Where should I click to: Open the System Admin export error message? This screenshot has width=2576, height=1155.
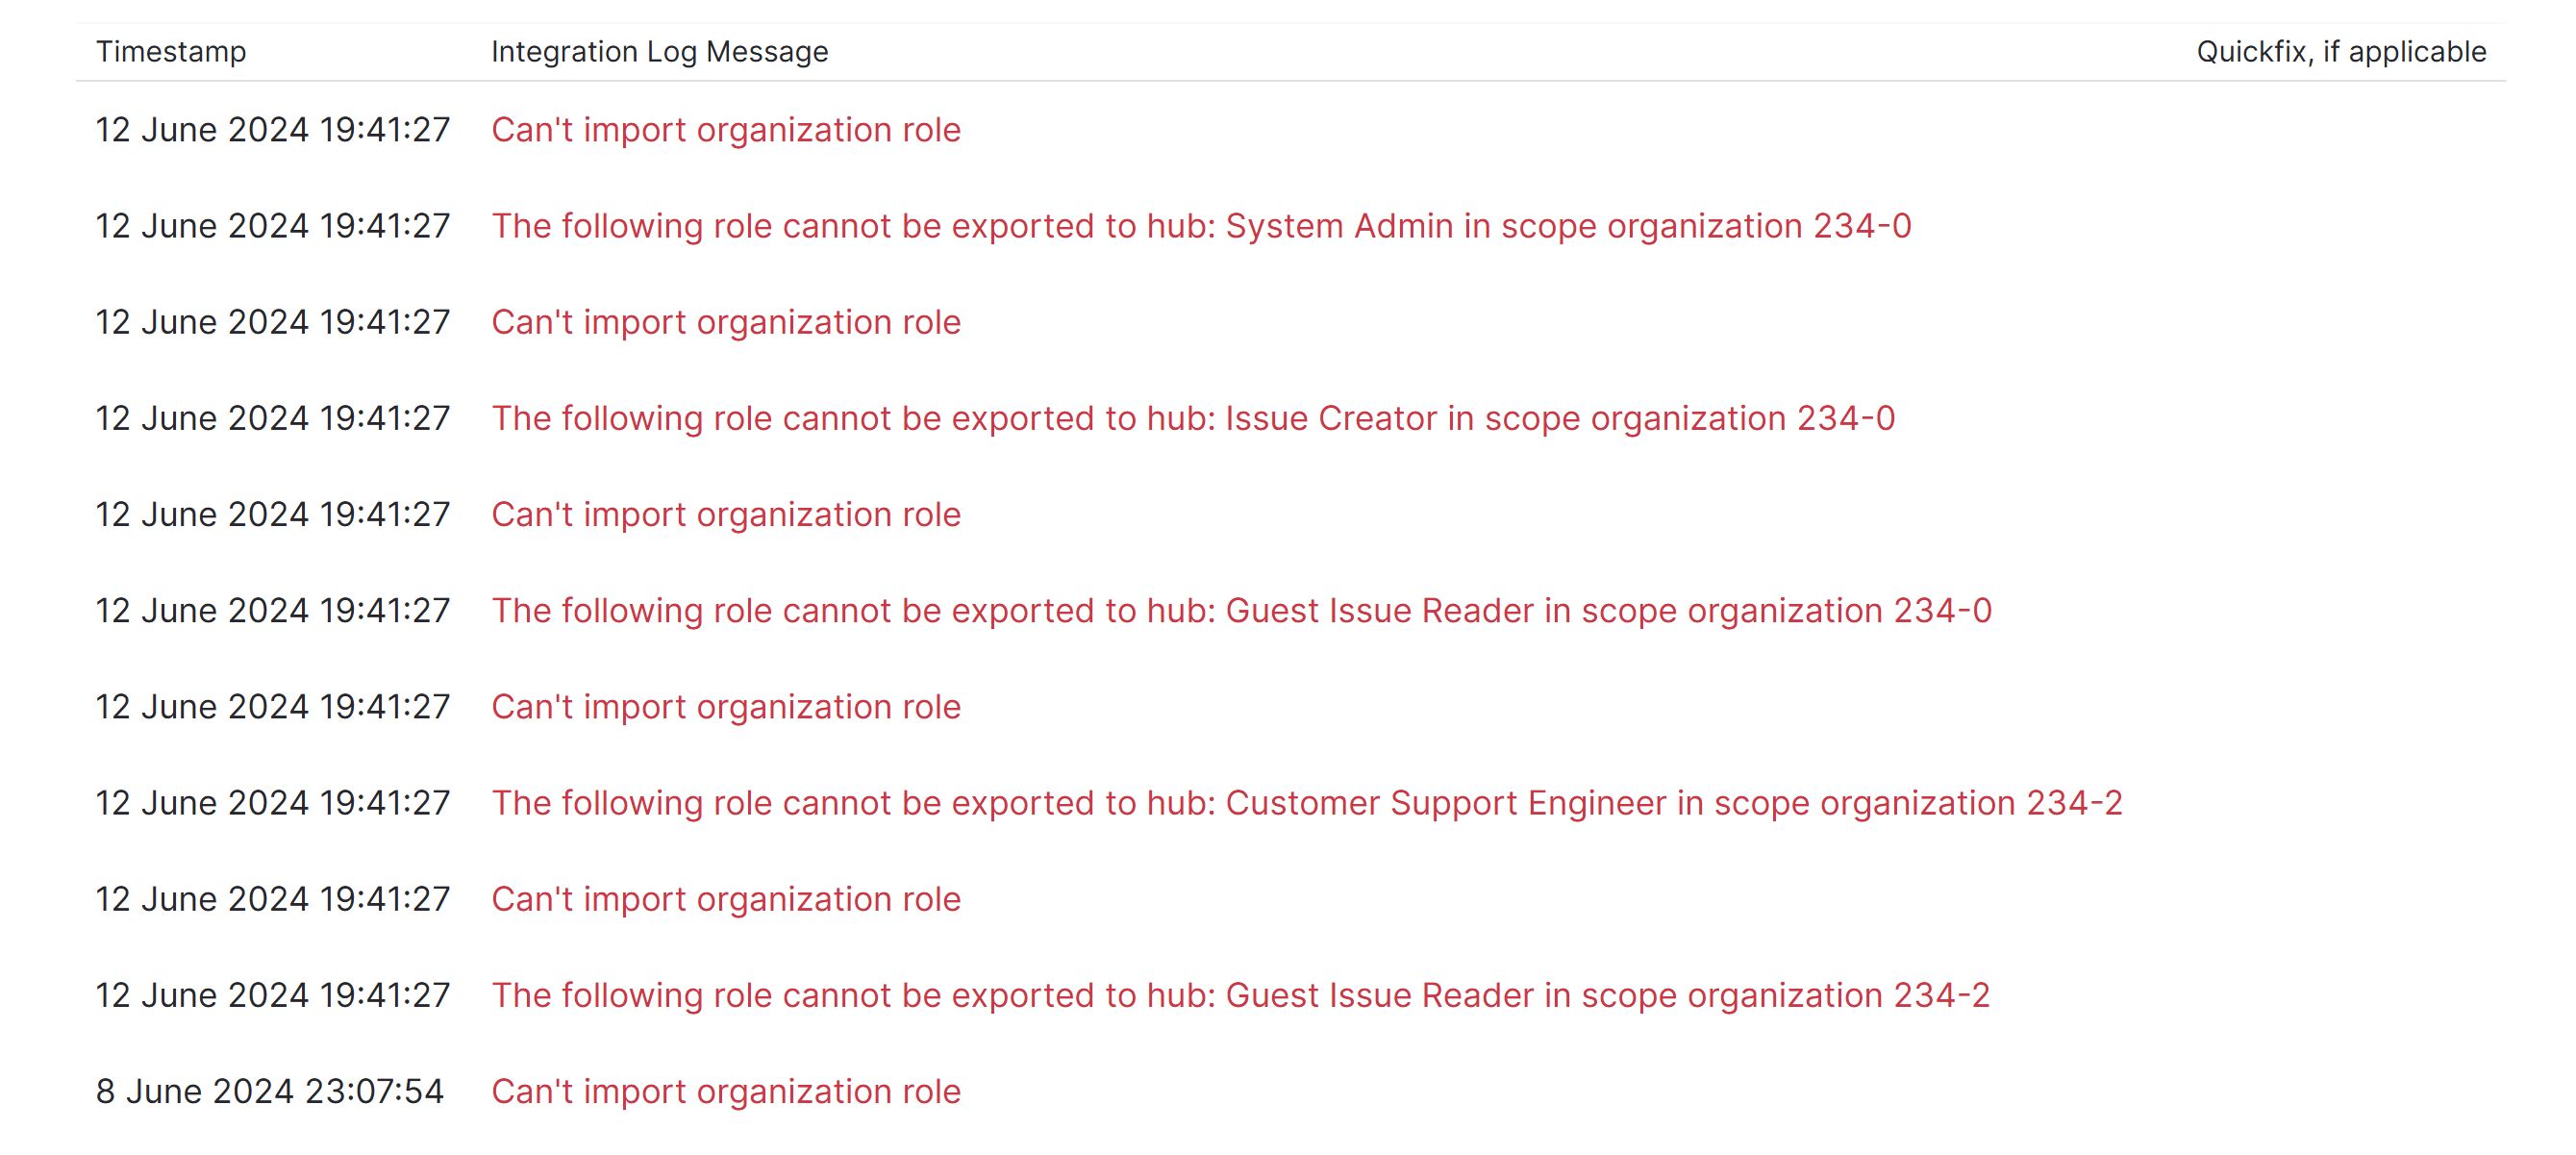pos(1200,226)
